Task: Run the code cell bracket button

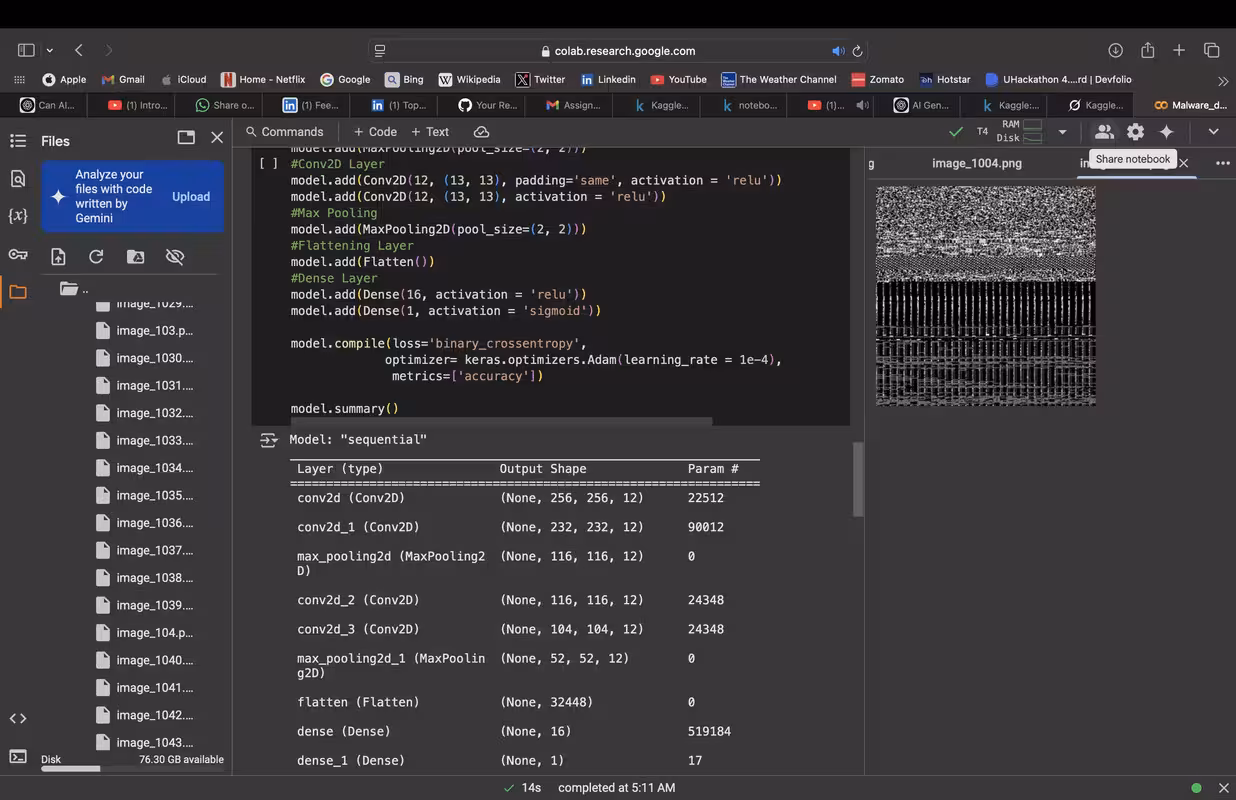Action: click(x=268, y=163)
